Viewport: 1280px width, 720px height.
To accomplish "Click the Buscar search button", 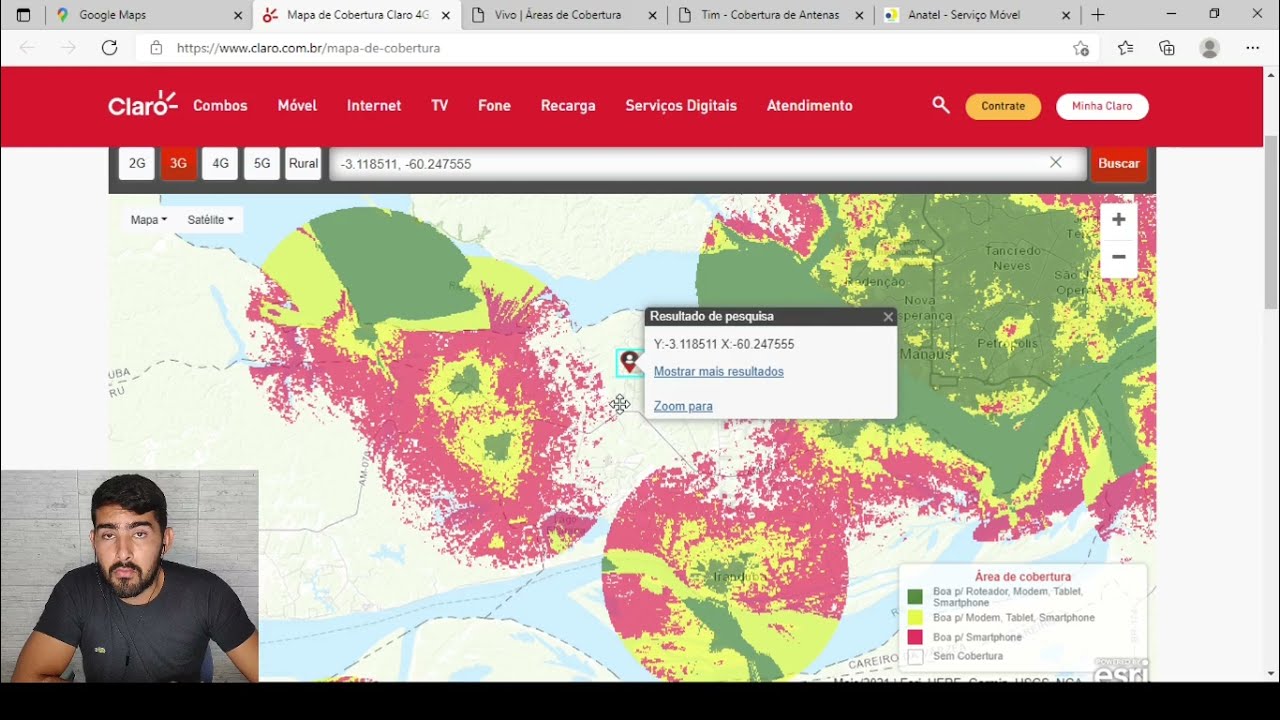I will click(x=1119, y=163).
